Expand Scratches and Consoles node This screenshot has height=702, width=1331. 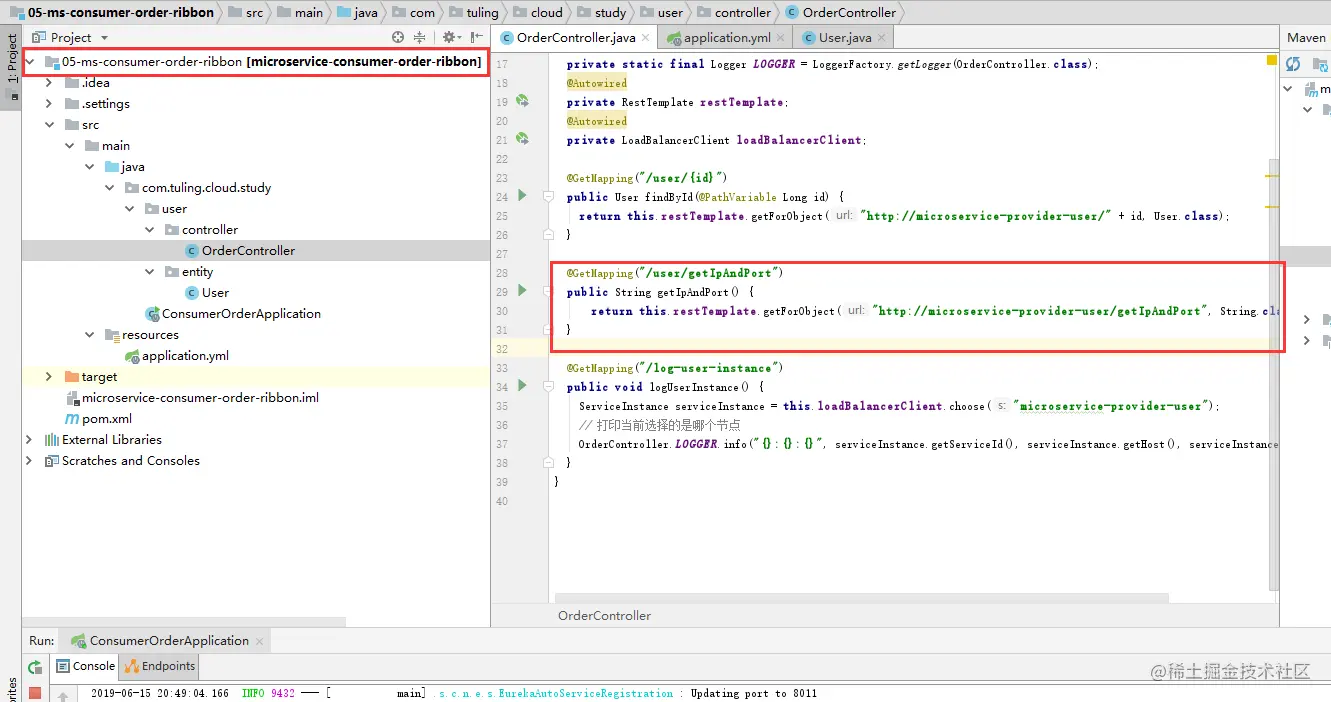click(x=29, y=461)
